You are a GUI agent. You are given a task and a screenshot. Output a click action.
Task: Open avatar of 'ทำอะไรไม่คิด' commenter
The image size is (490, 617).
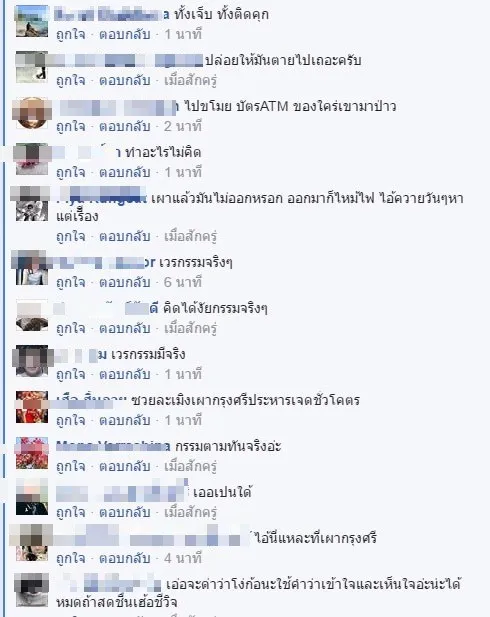[32, 159]
